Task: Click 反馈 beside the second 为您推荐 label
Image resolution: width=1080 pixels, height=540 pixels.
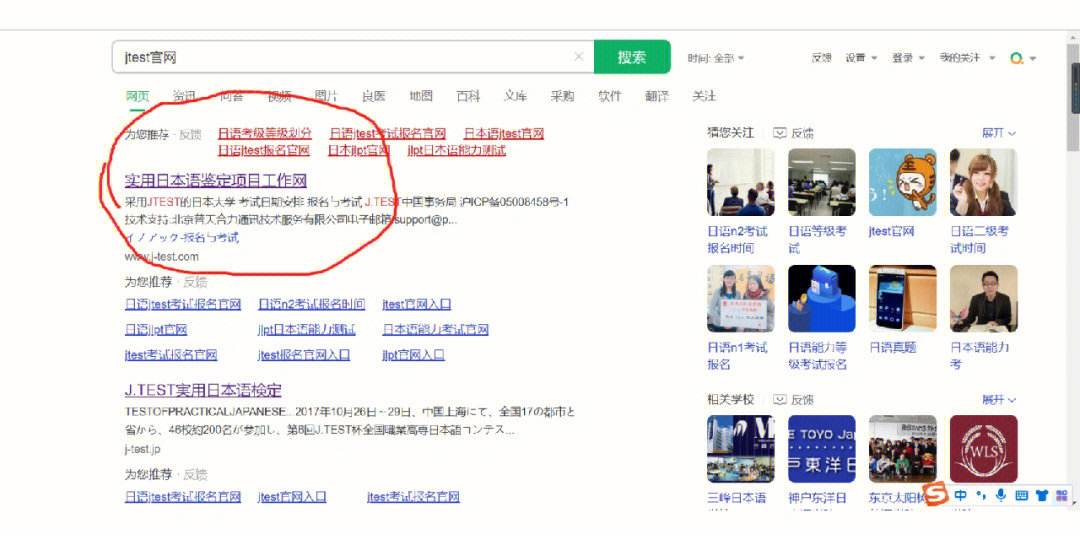Action: (x=196, y=282)
